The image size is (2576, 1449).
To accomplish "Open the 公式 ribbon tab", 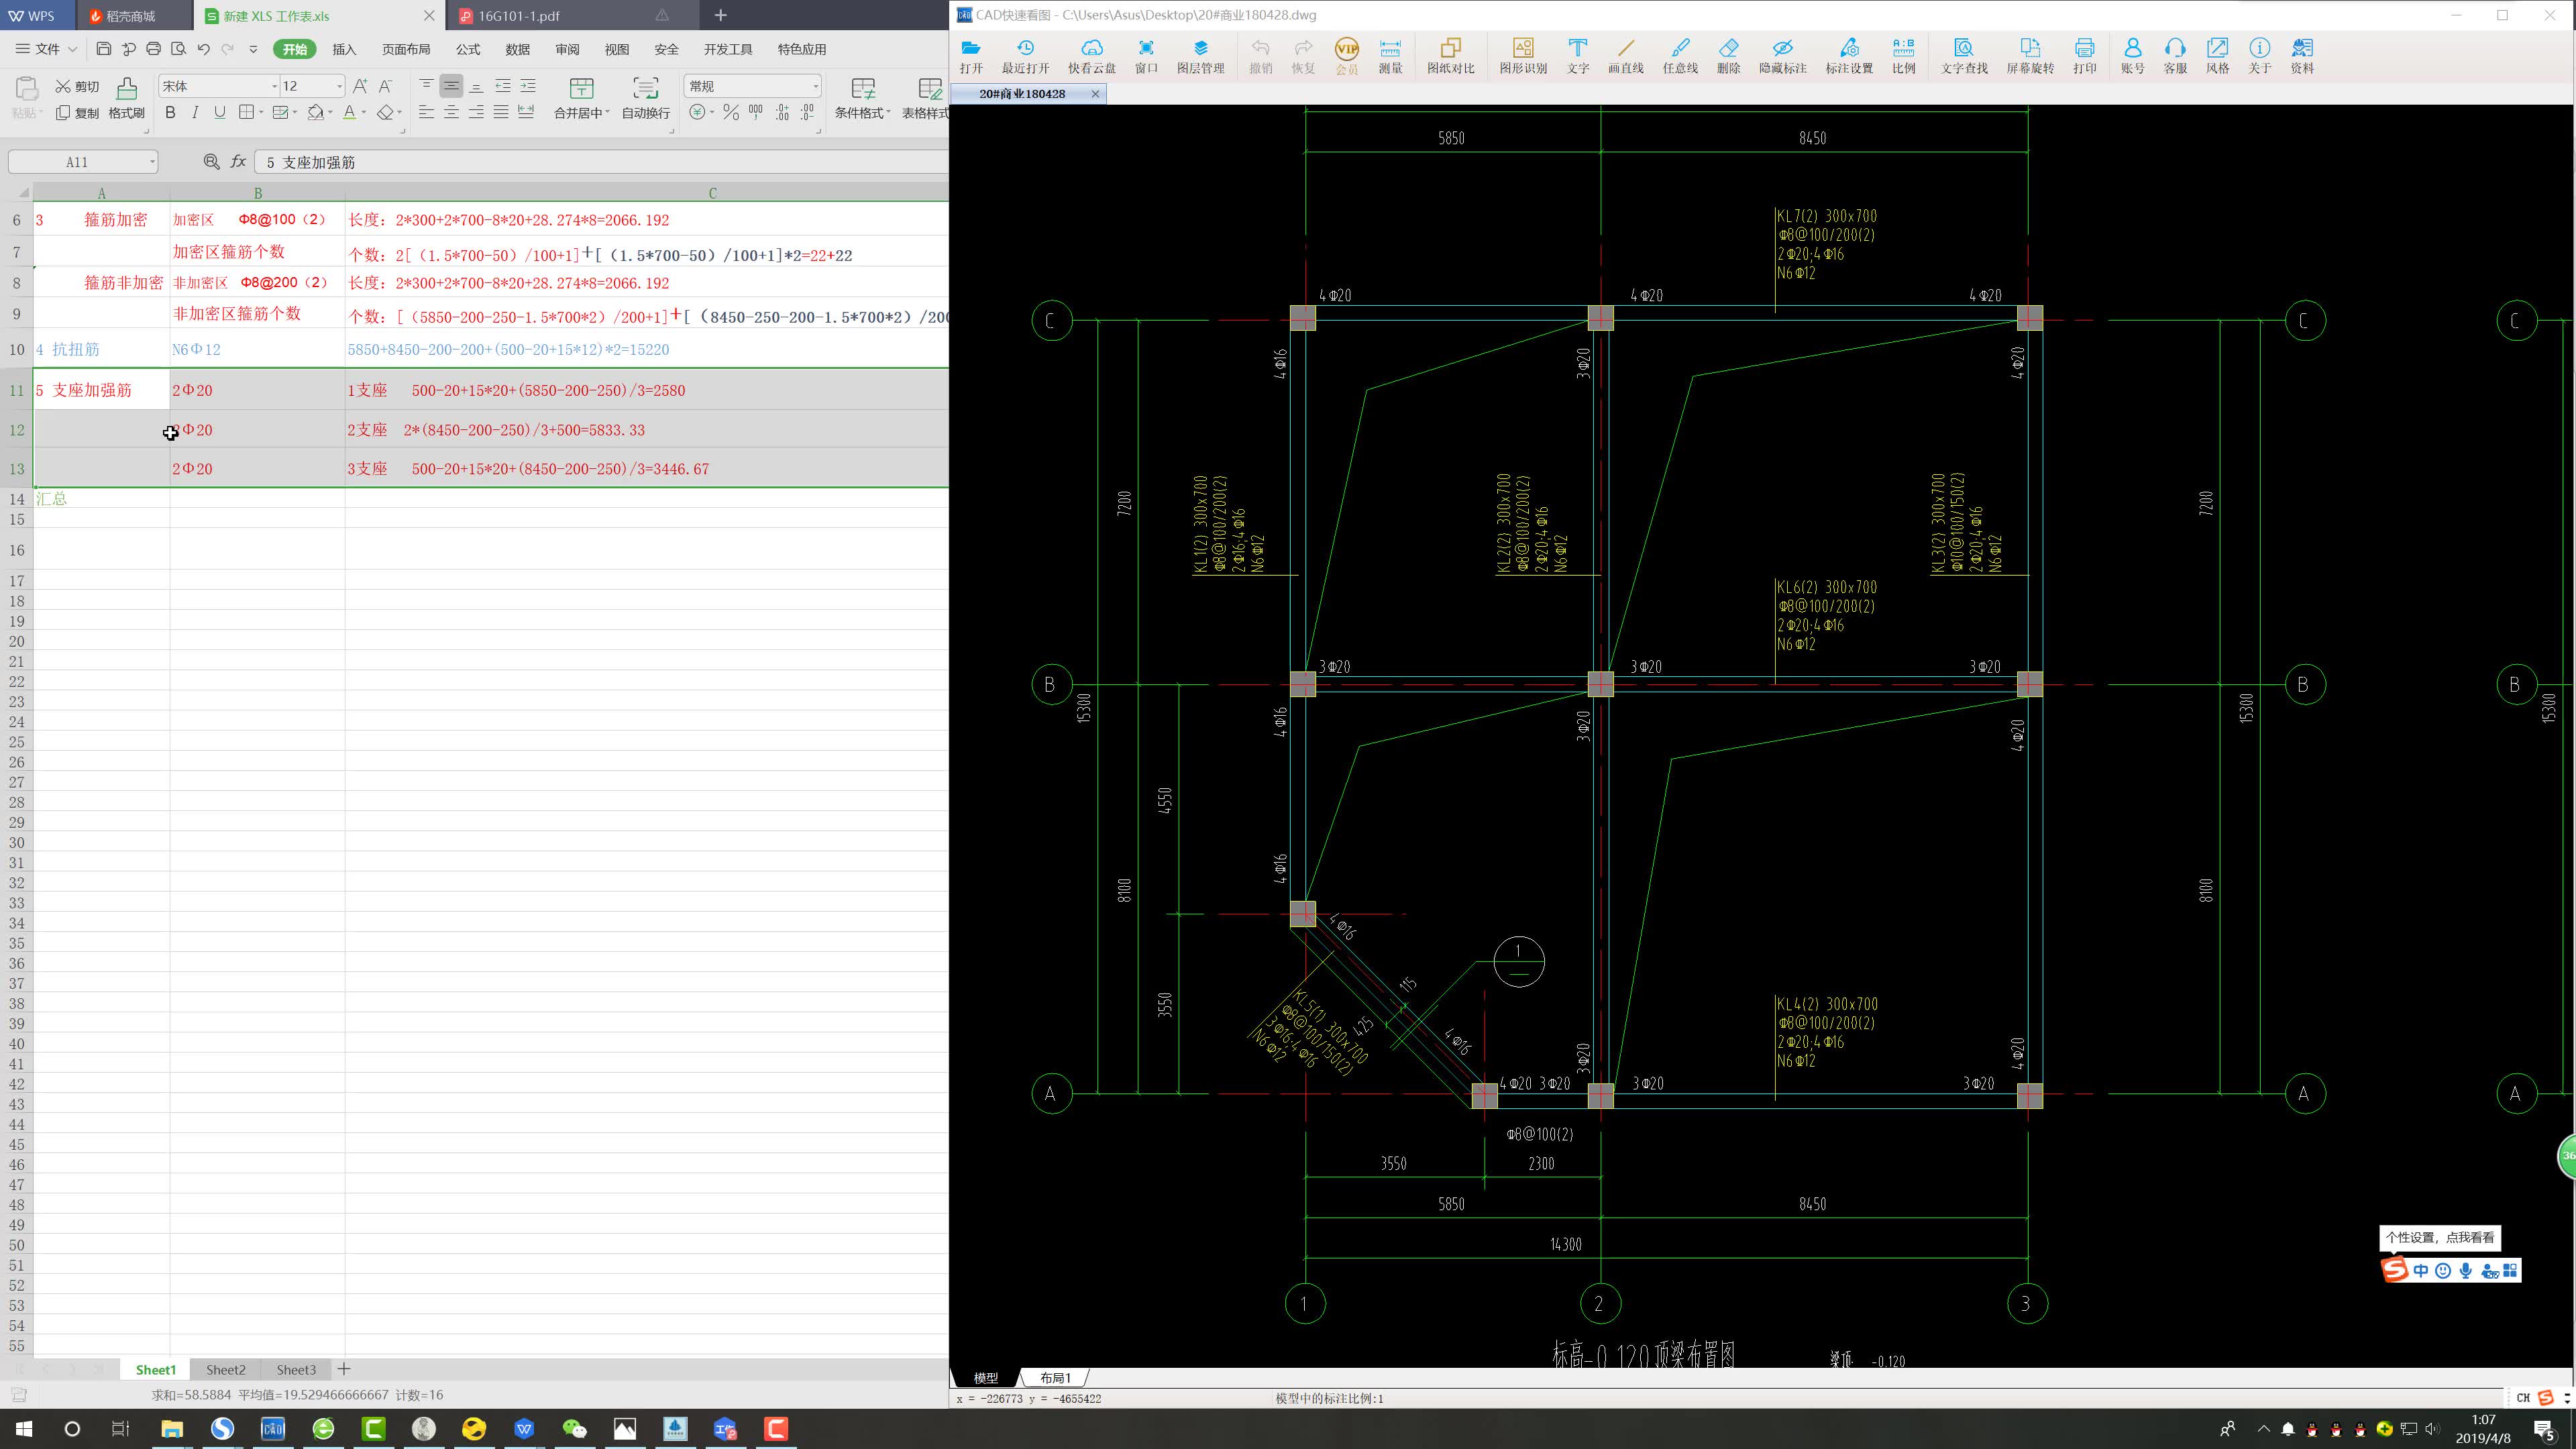I will point(468,49).
